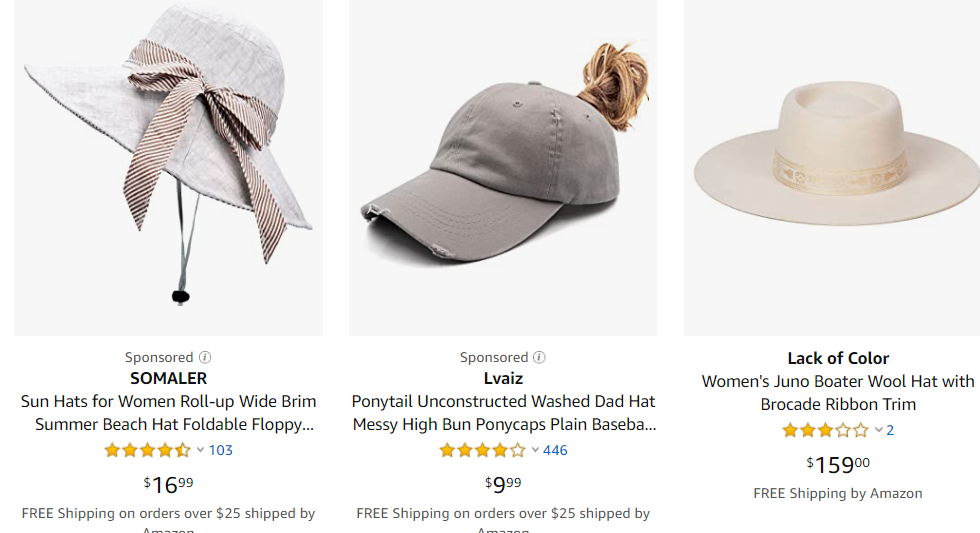This screenshot has width=980, height=533.
Task: Click the info icon beside Lvaiz Sponsored label
Action: [x=539, y=357]
